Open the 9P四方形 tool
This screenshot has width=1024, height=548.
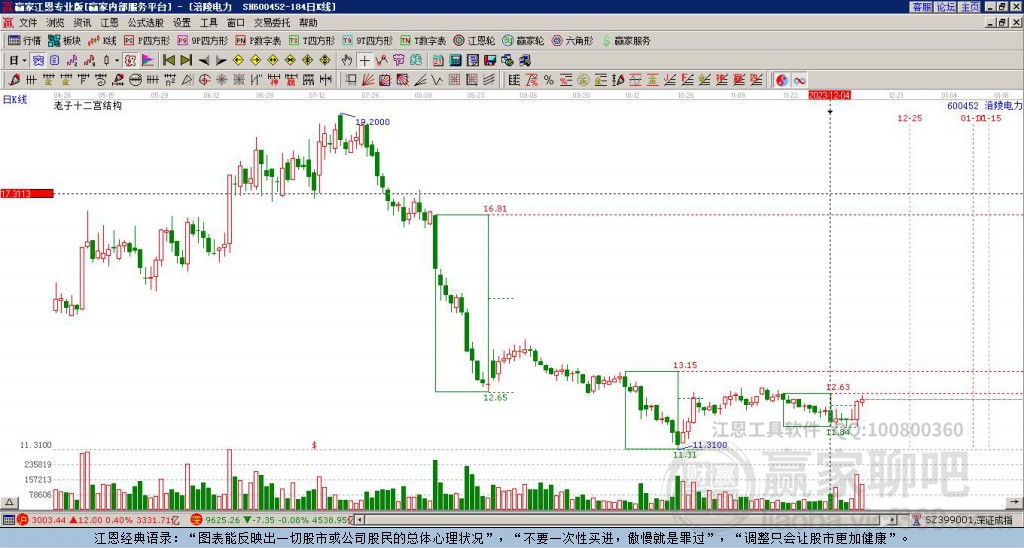[203, 40]
